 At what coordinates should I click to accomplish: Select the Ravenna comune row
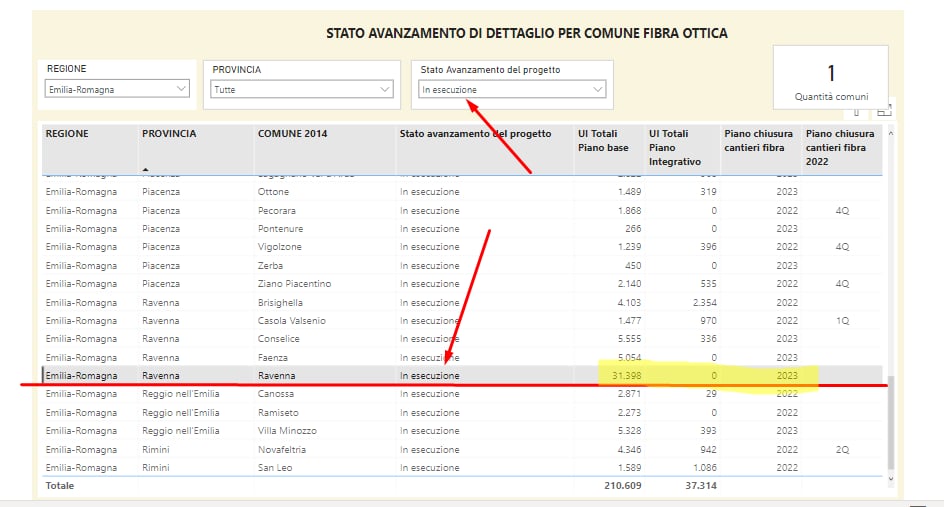pos(276,376)
